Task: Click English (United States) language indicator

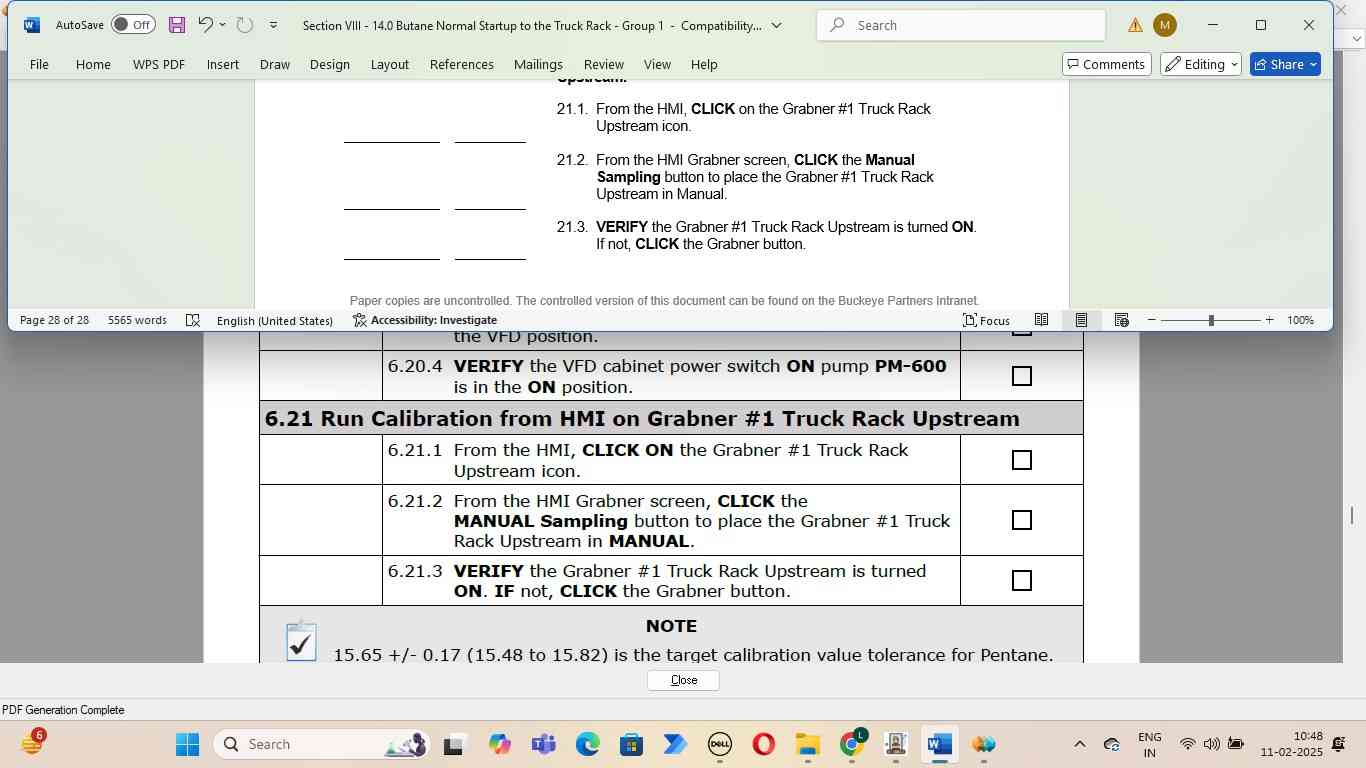Action: (x=275, y=320)
